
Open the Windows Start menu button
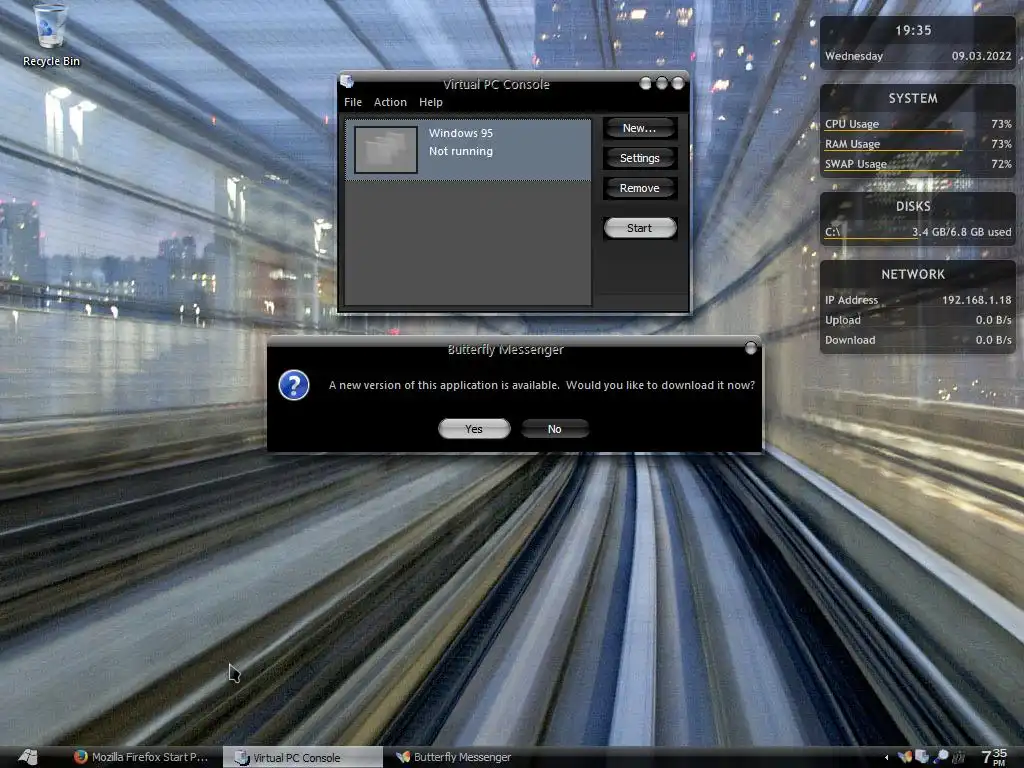pyautogui.click(x=28, y=757)
